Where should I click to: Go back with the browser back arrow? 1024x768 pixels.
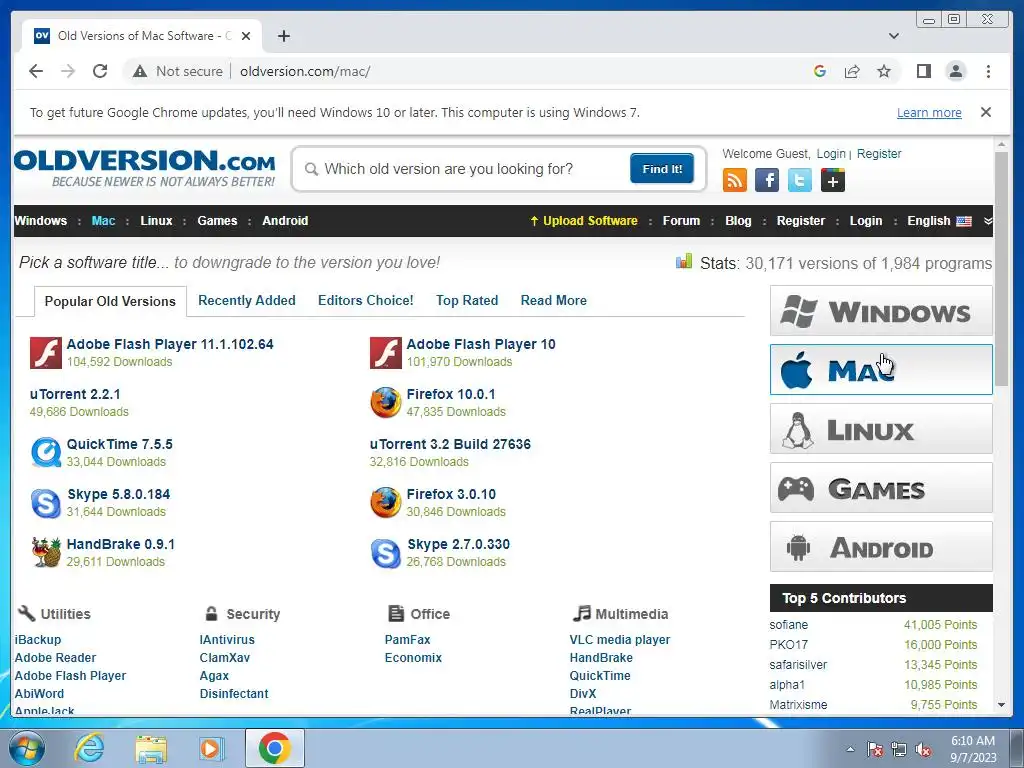[x=36, y=71]
